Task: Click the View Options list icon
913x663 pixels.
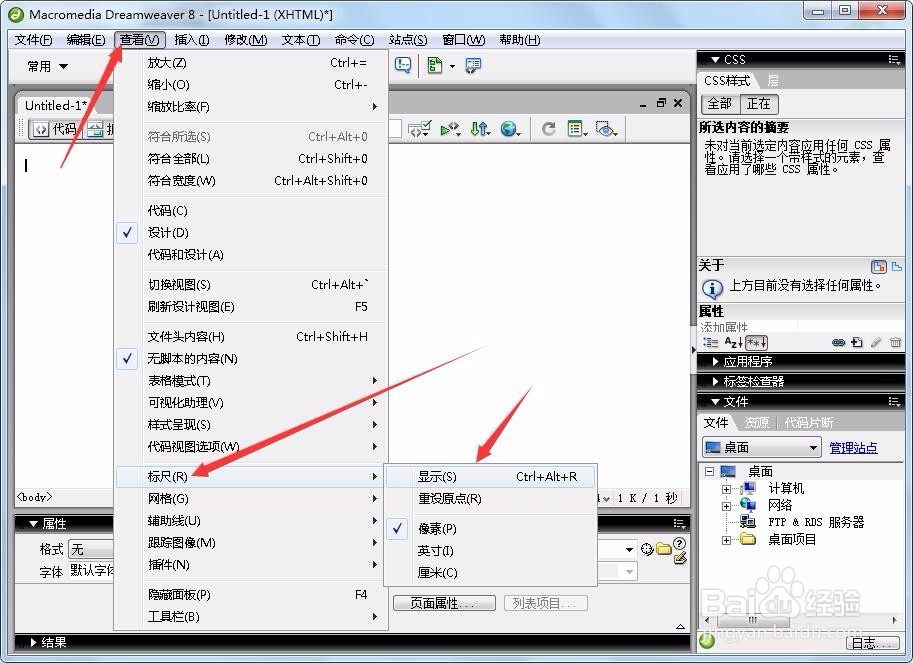Action: tap(576, 129)
